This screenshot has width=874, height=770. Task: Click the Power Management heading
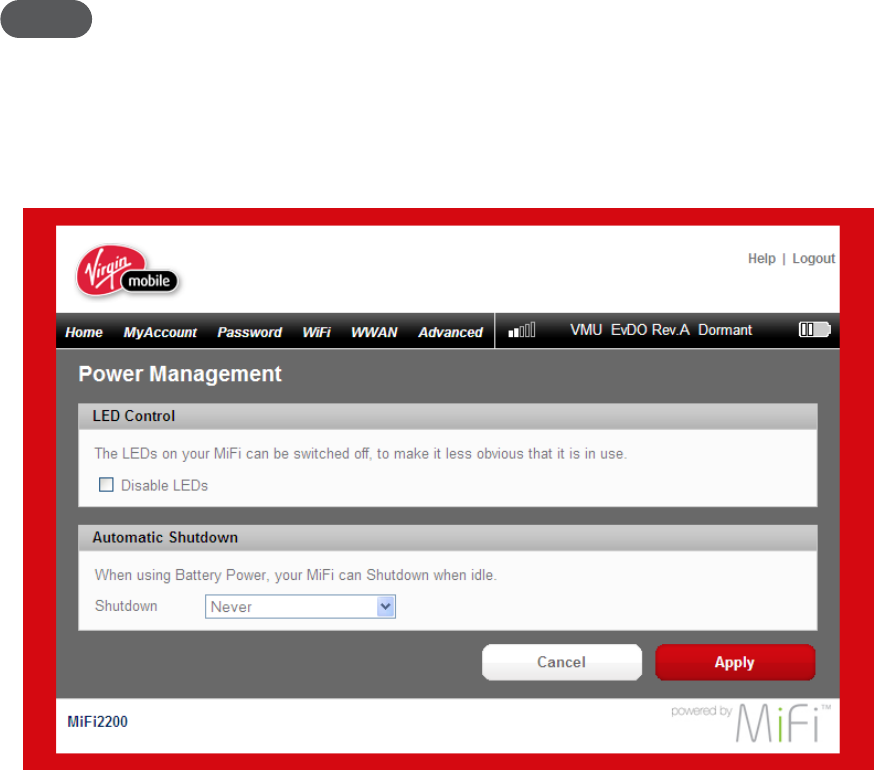[x=180, y=374]
